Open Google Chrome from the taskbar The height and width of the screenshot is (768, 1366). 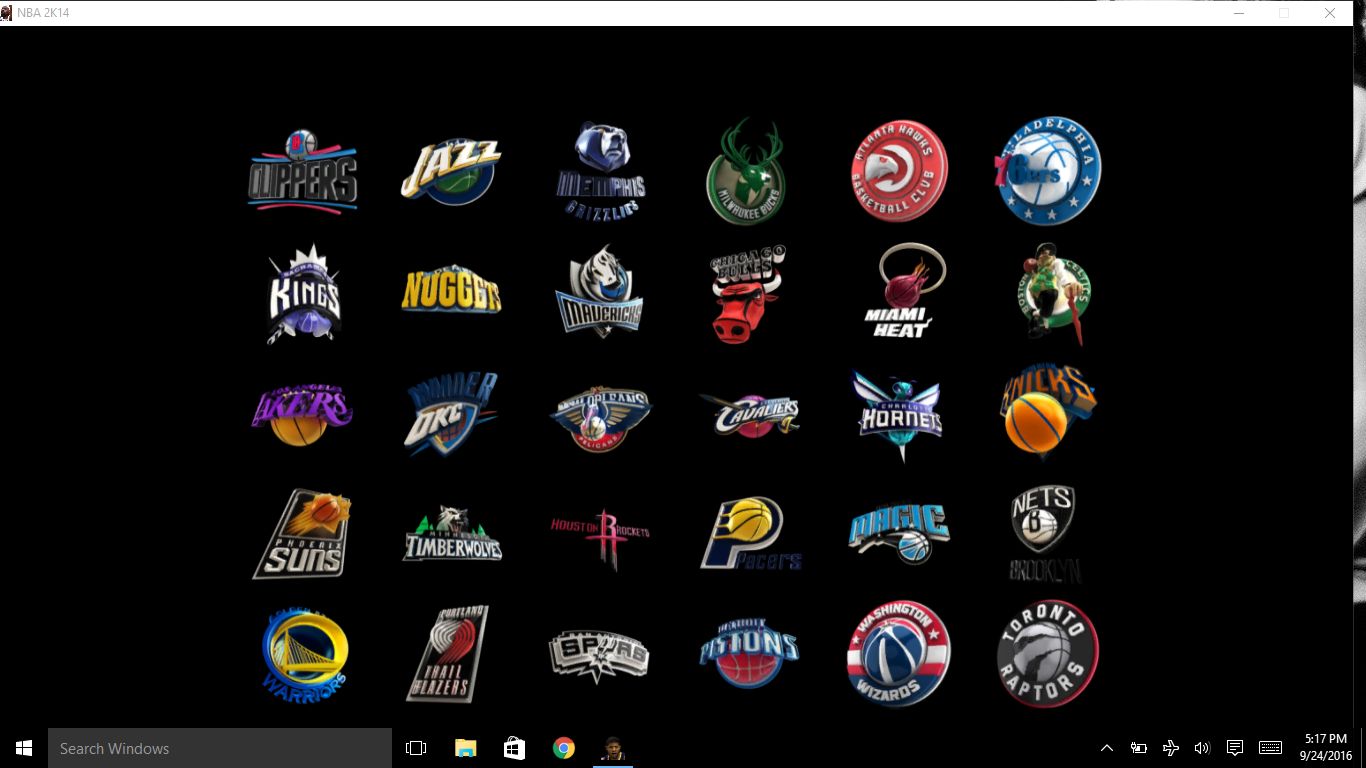[564, 748]
